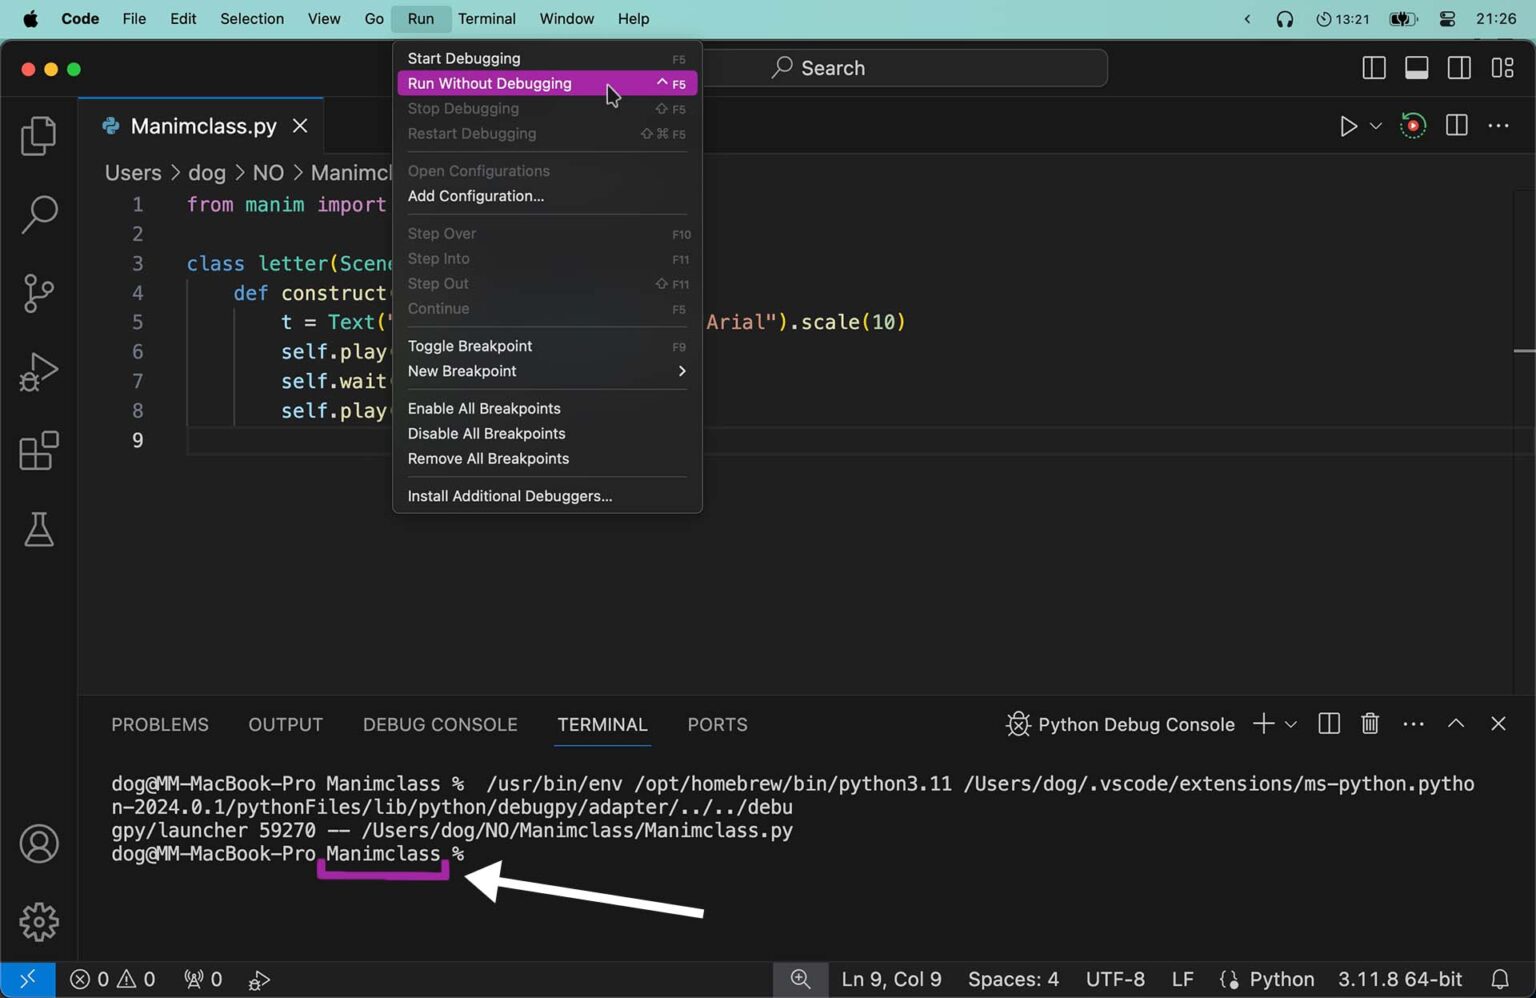The height and width of the screenshot is (998, 1536).
Task: Switch to the DEBUG CONSOLE tab
Action: pos(440,724)
